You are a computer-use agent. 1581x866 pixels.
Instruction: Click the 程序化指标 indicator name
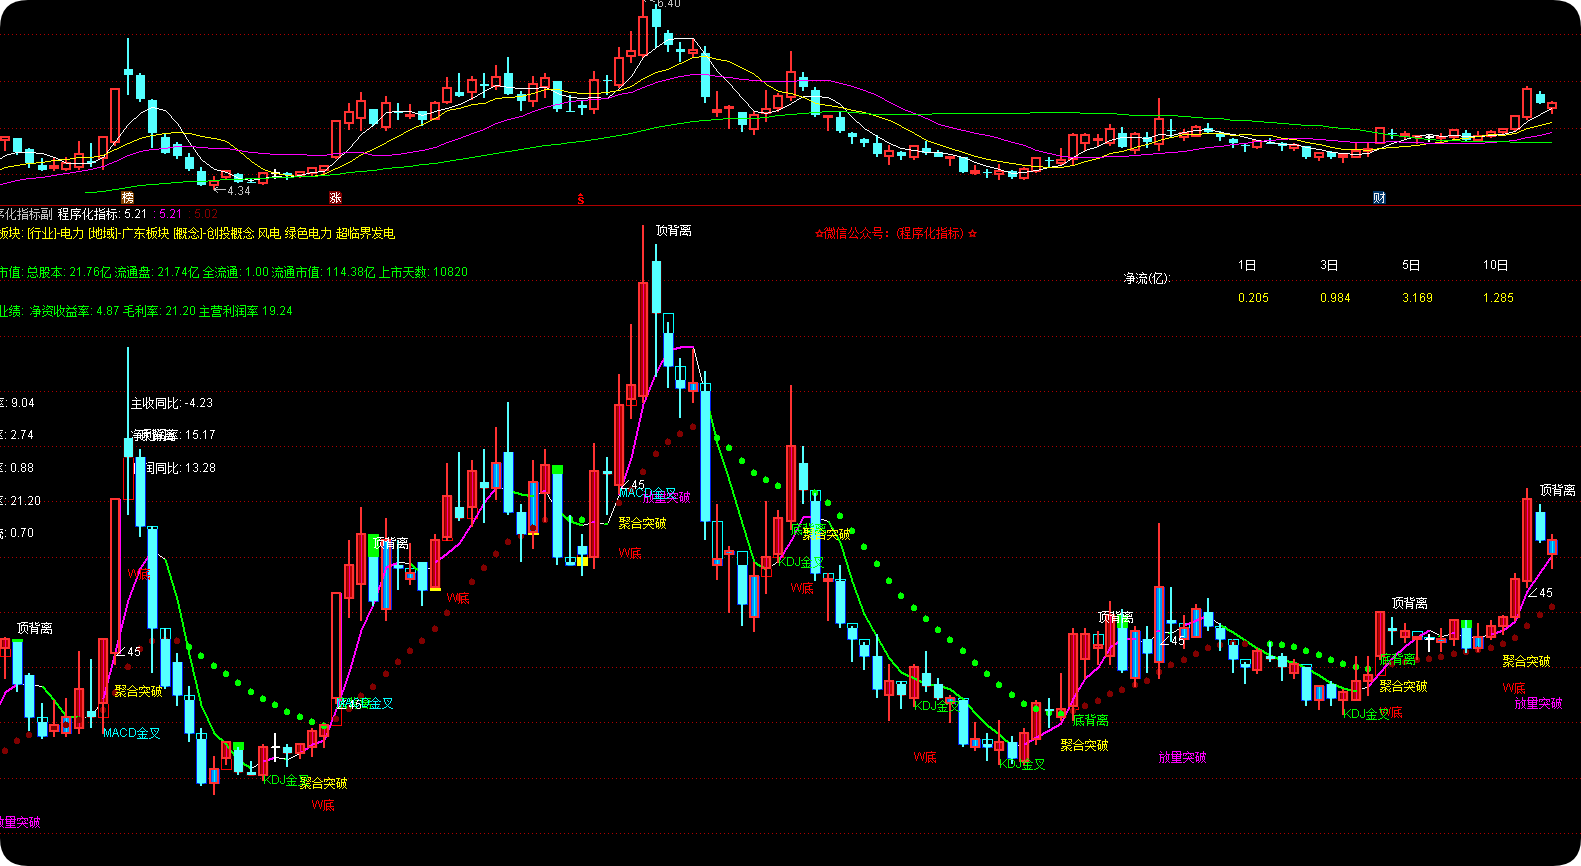88,214
